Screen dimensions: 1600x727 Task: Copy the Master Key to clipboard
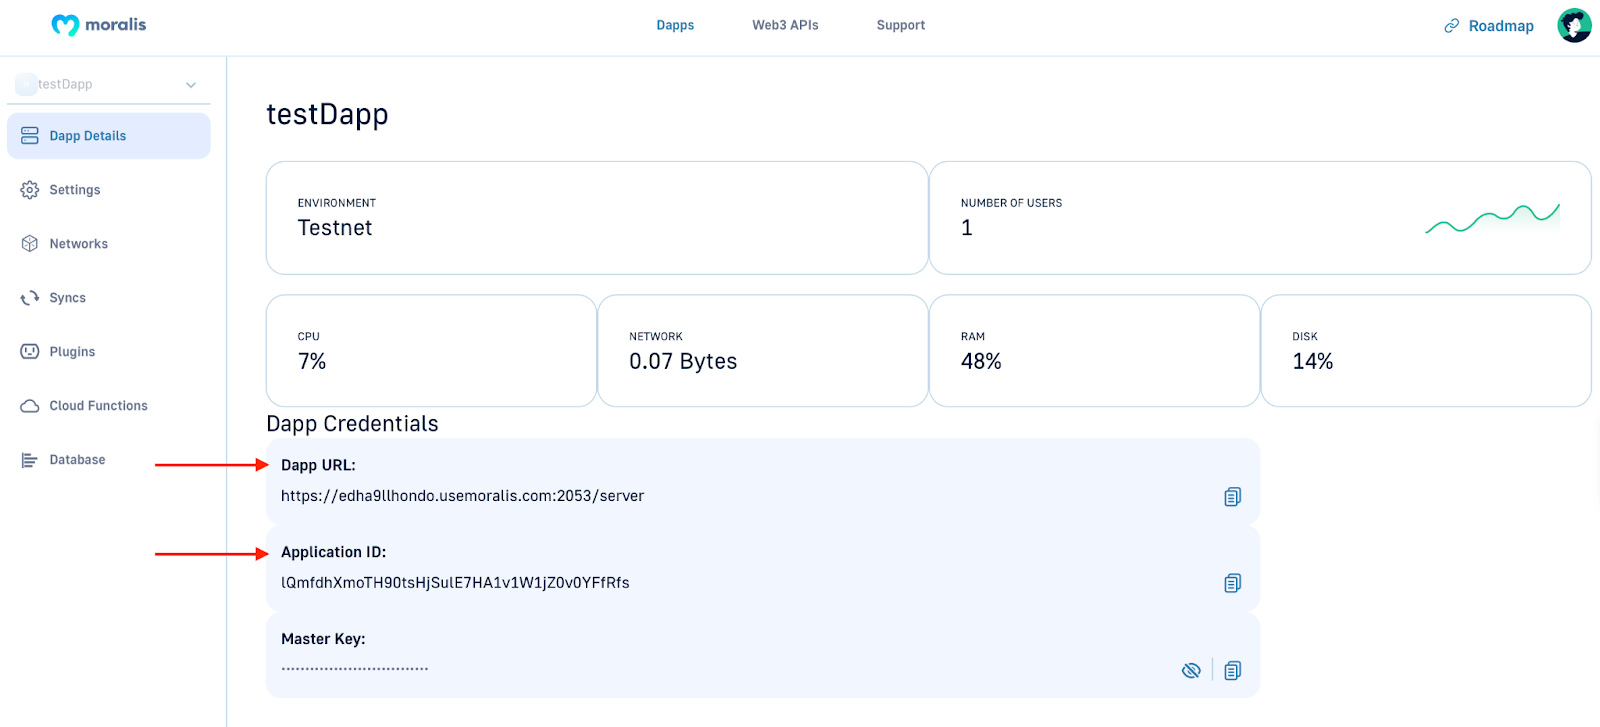1233,670
